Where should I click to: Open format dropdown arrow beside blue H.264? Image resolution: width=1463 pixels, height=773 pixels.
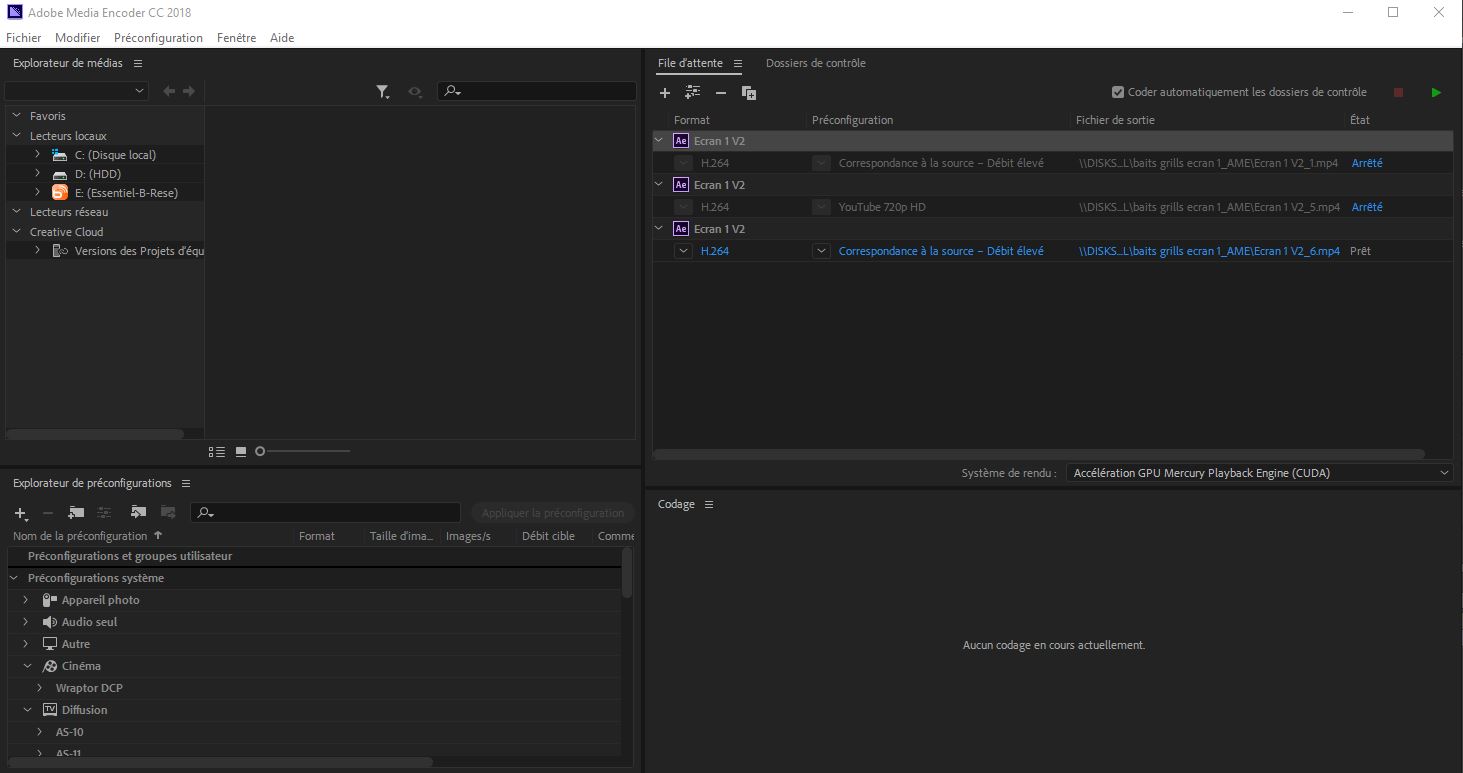(683, 251)
